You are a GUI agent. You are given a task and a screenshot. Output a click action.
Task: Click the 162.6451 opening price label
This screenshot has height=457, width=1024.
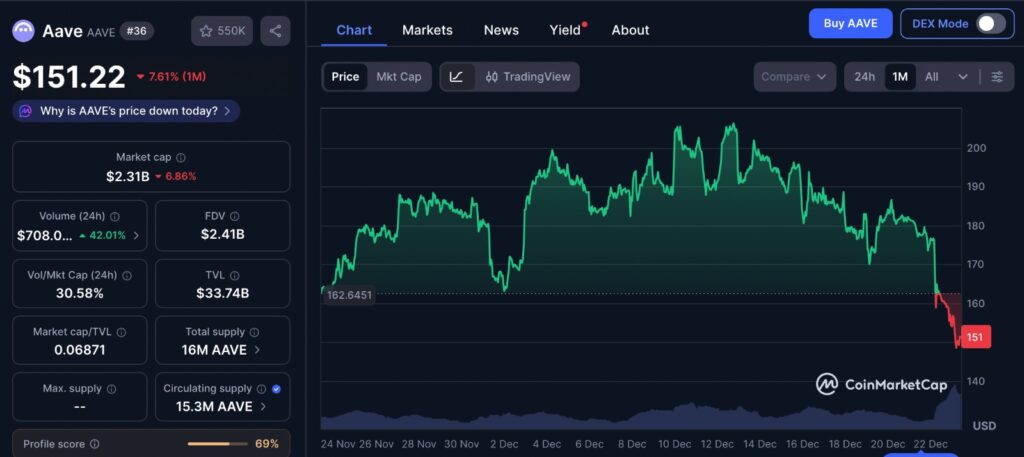[349, 296]
